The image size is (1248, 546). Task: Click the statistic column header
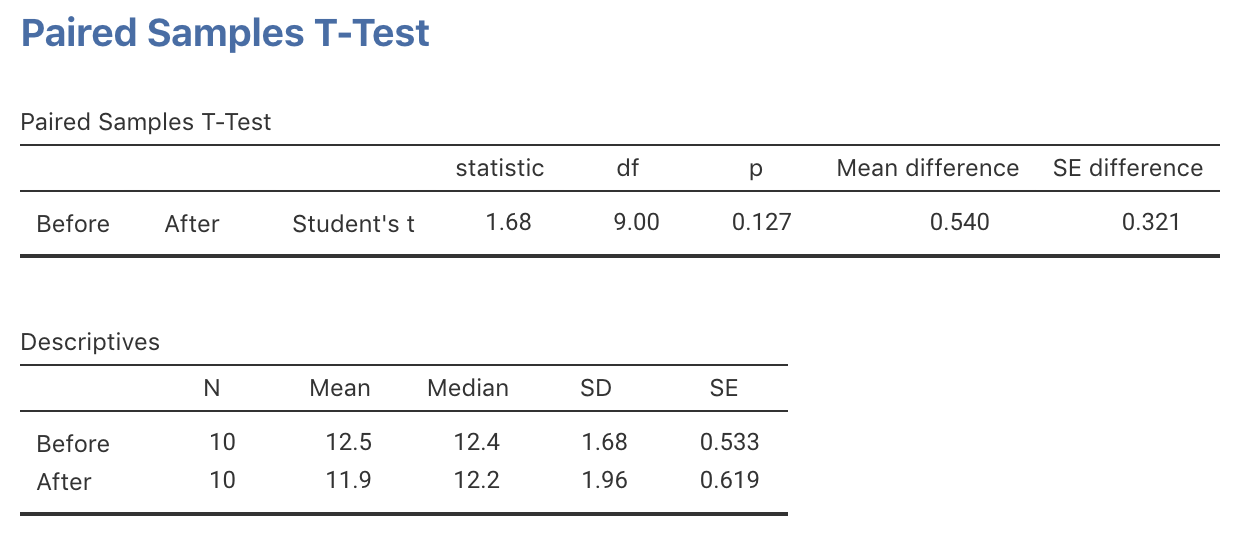(x=500, y=168)
